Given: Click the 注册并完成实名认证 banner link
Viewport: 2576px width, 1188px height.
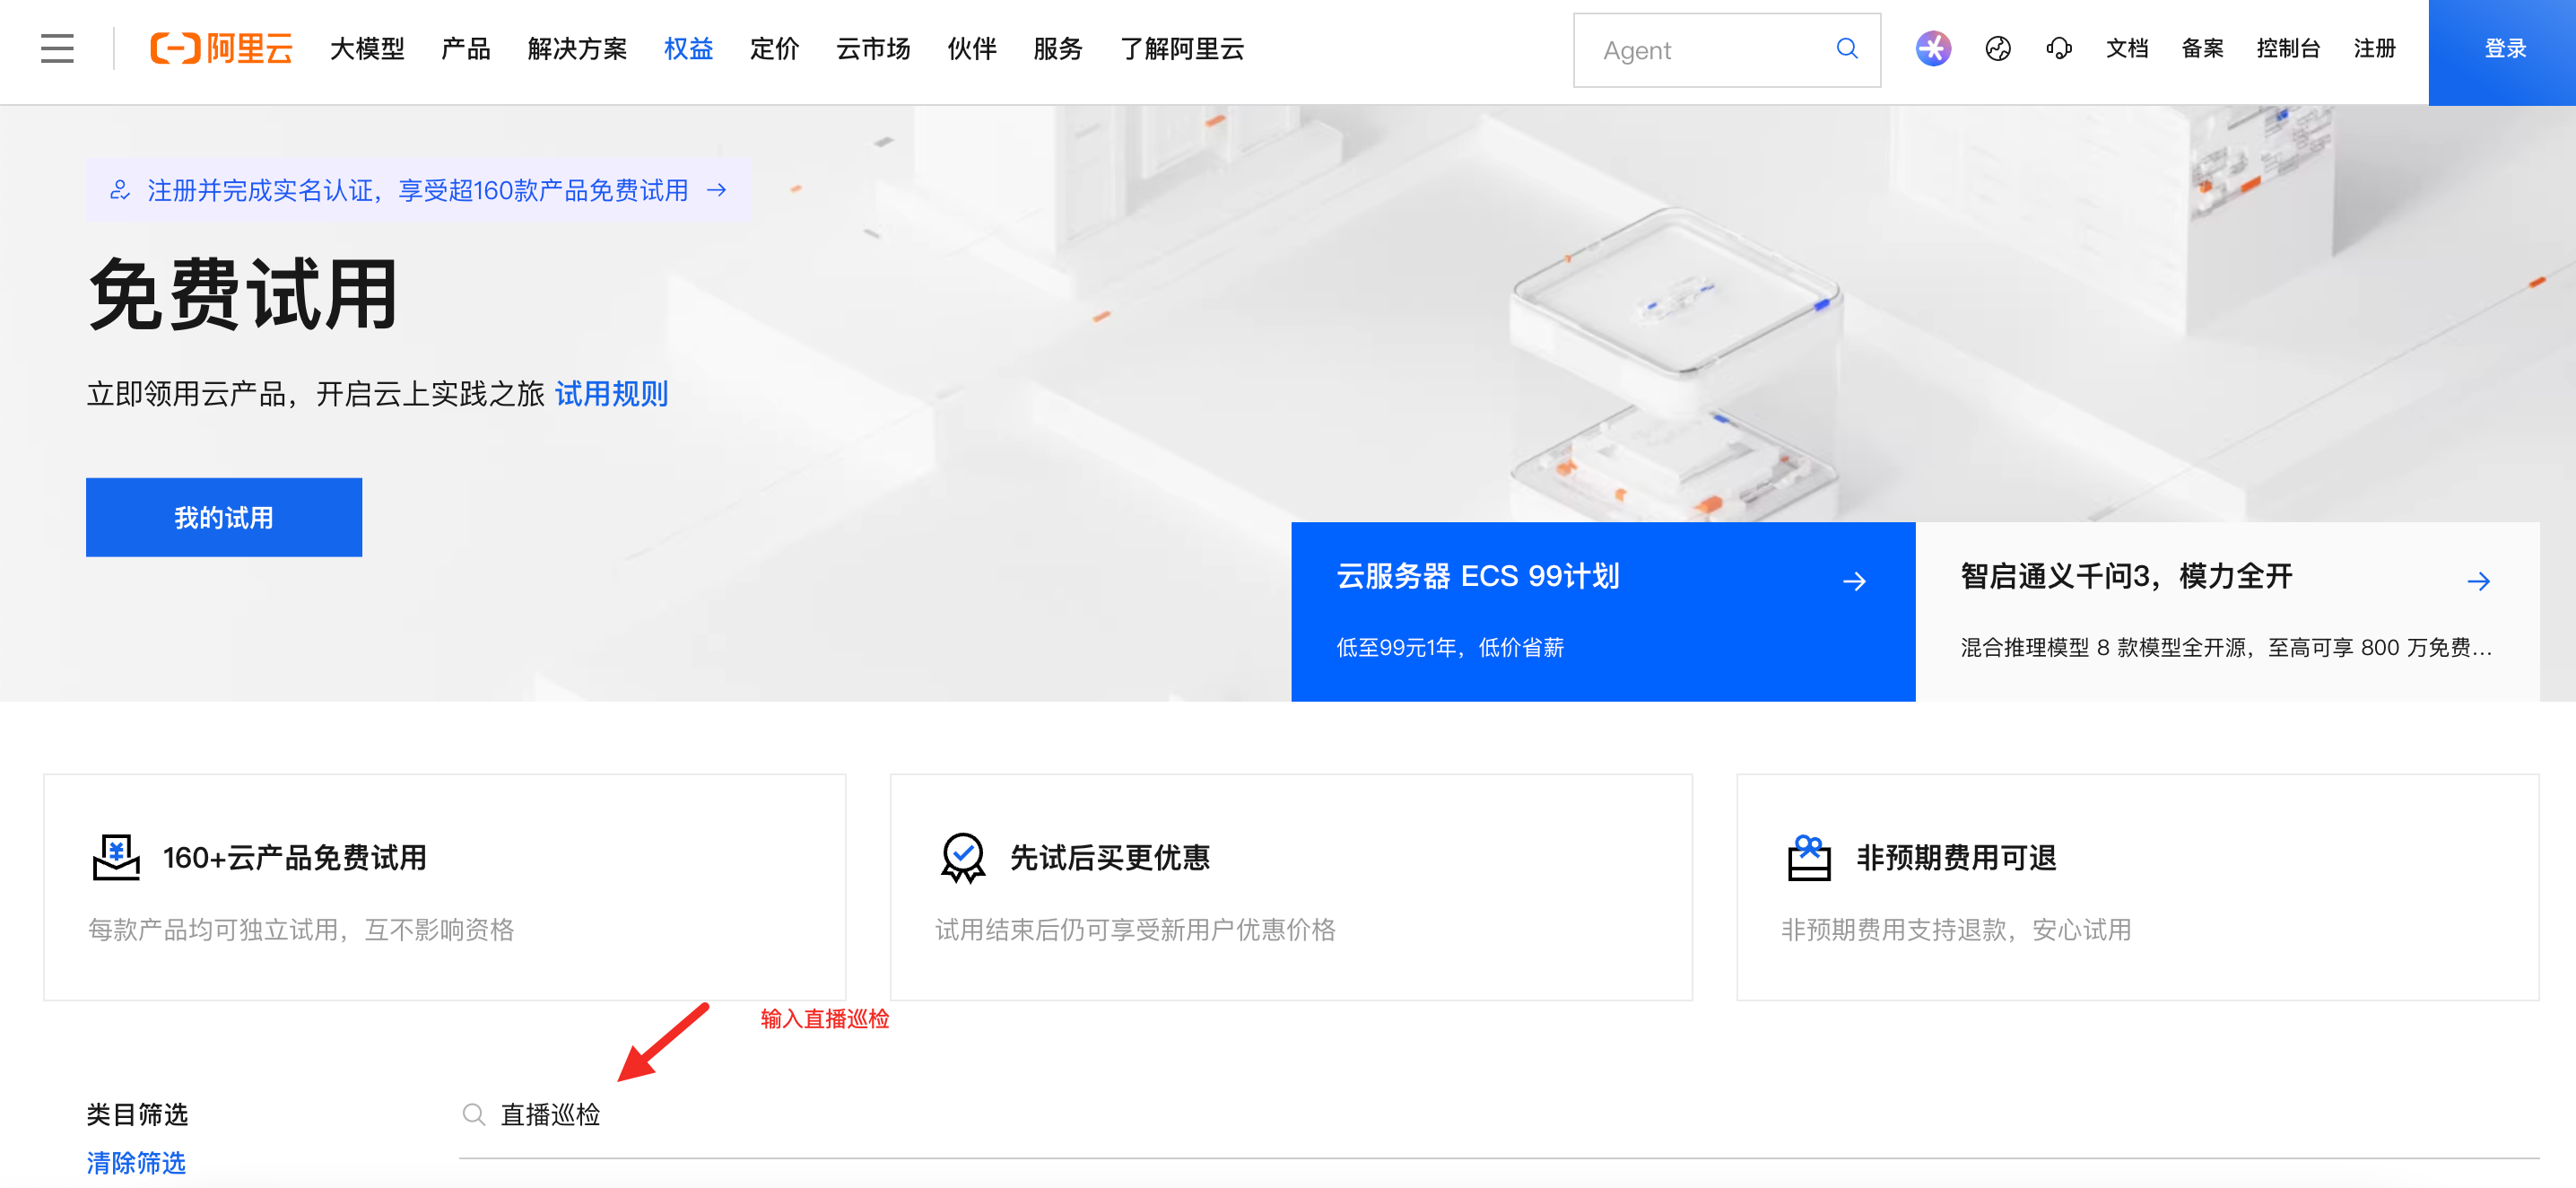Looking at the screenshot, I should (418, 190).
